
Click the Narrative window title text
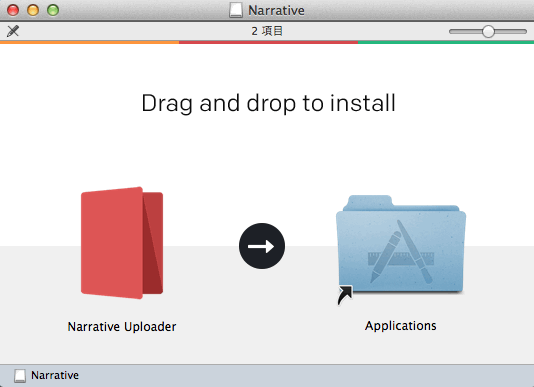pos(276,10)
